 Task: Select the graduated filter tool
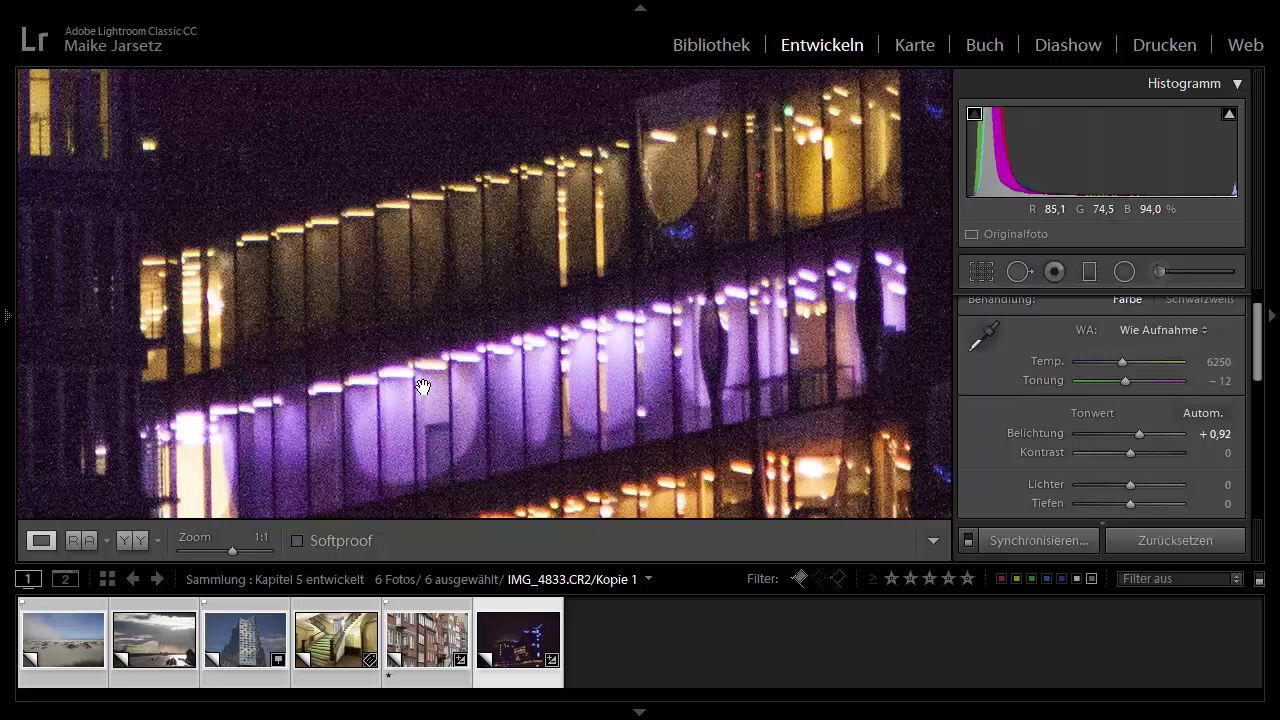1089,272
